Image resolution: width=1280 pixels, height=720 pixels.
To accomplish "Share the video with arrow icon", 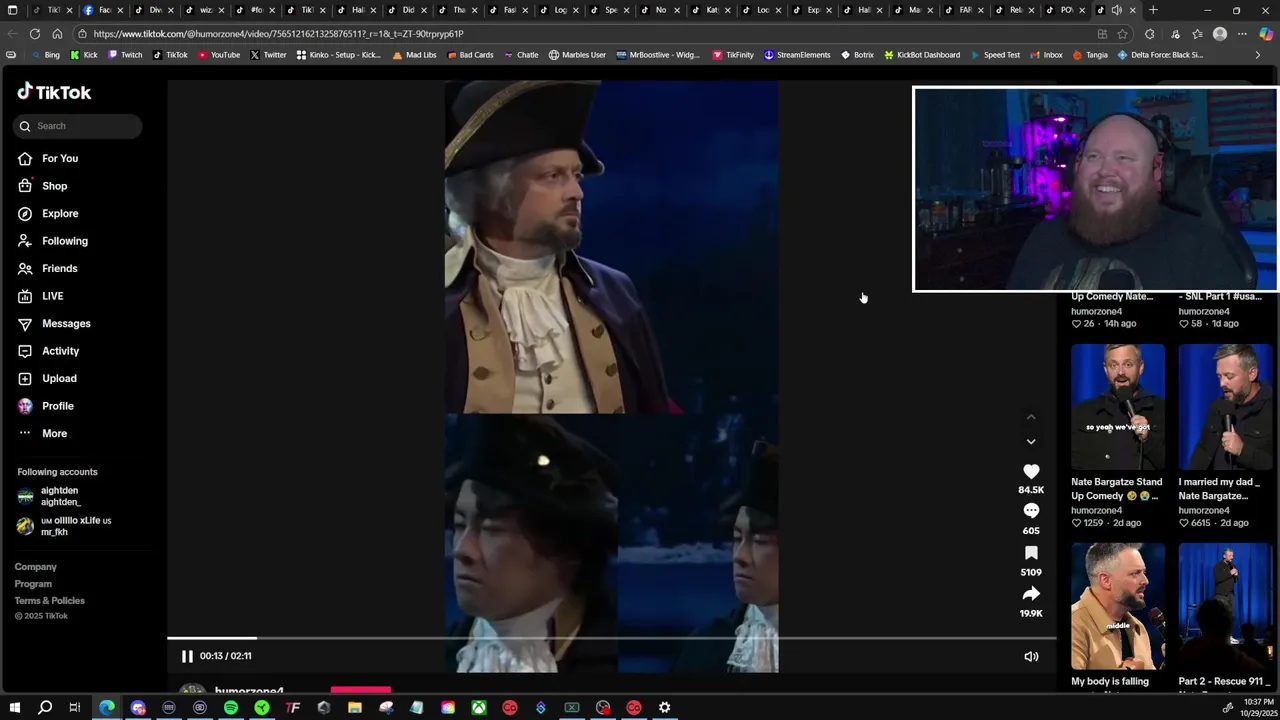I will pyautogui.click(x=1031, y=594).
